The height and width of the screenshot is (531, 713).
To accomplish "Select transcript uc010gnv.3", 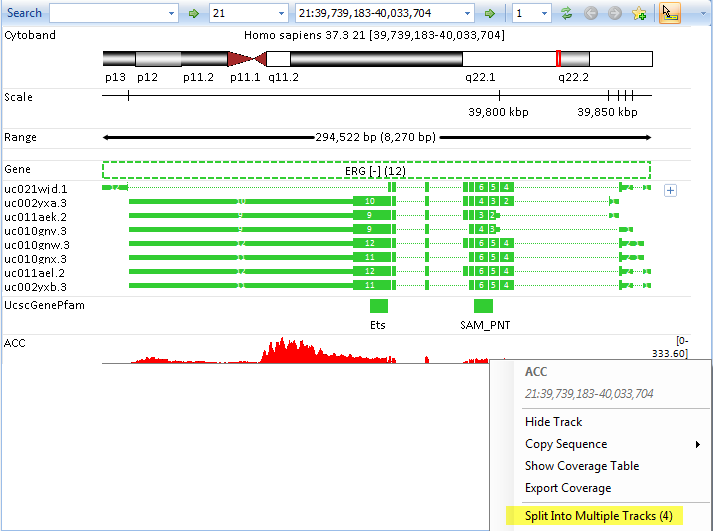I will pos(35,231).
